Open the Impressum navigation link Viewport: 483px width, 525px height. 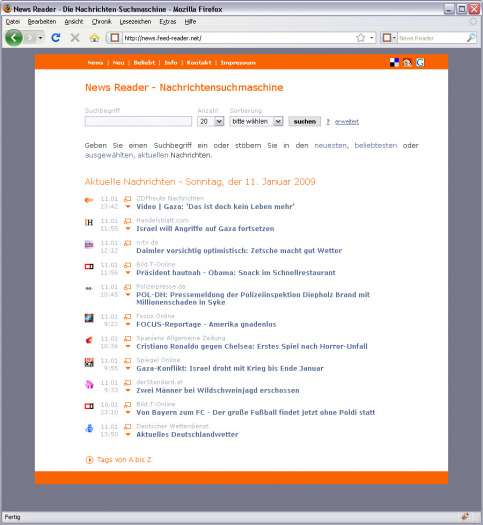click(x=238, y=63)
